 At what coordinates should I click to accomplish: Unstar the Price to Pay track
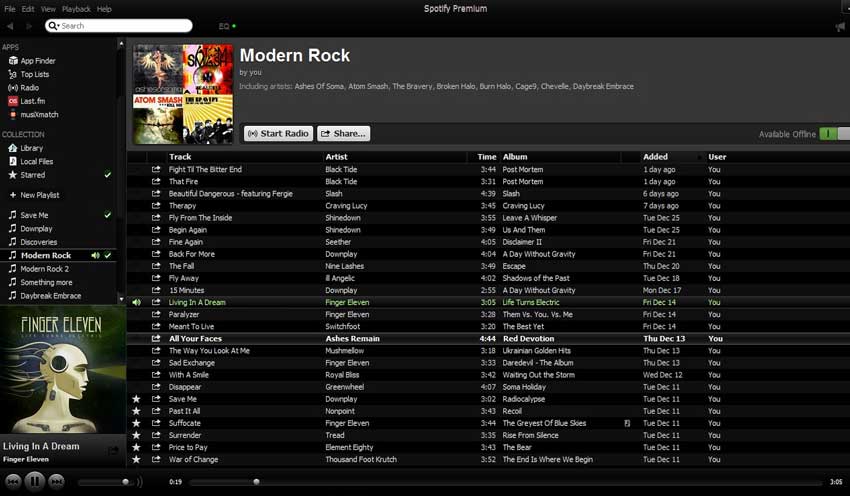[137, 447]
